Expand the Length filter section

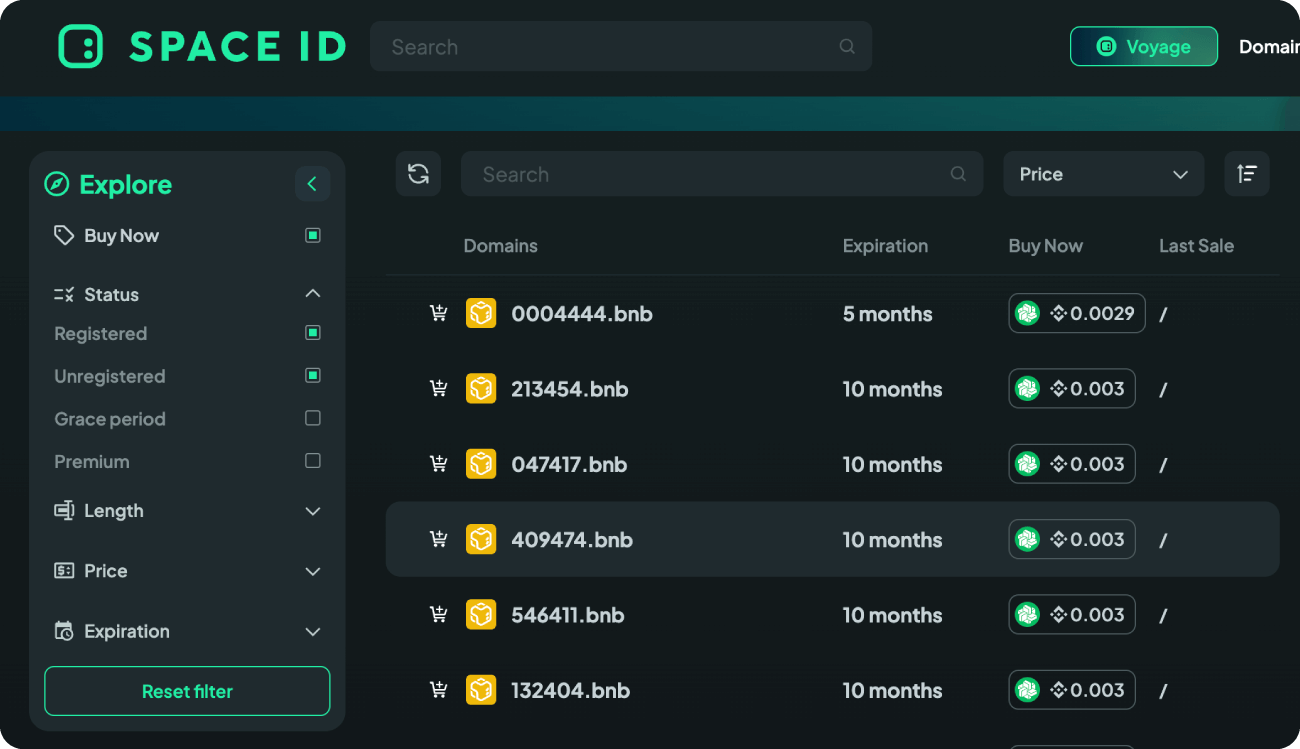point(313,511)
